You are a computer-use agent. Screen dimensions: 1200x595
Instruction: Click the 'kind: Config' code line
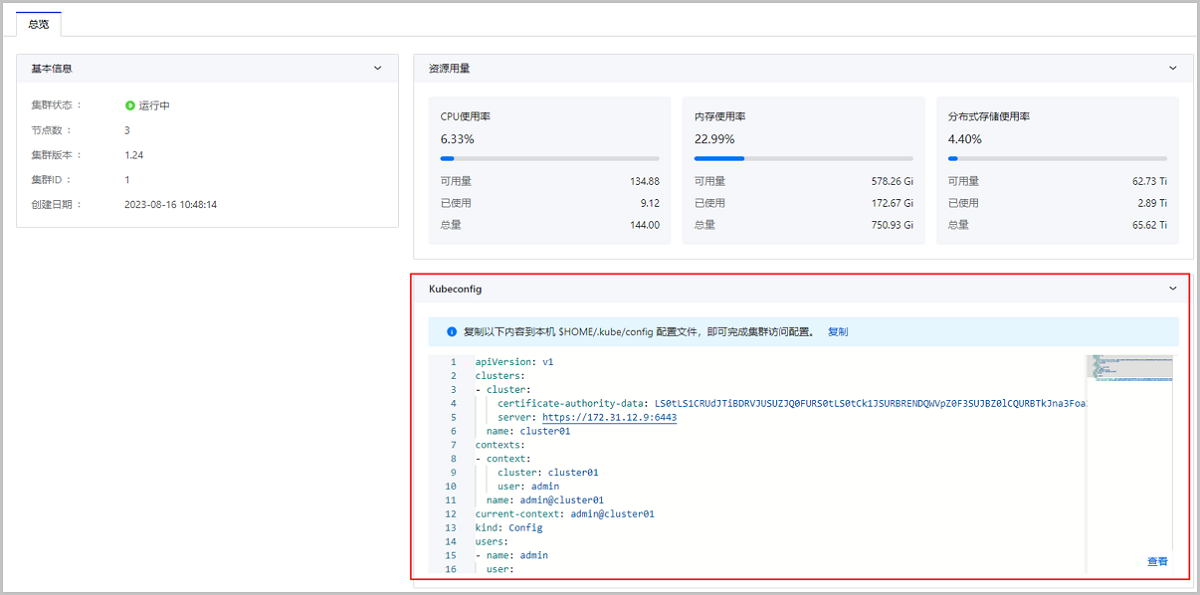tap(509, 528)
